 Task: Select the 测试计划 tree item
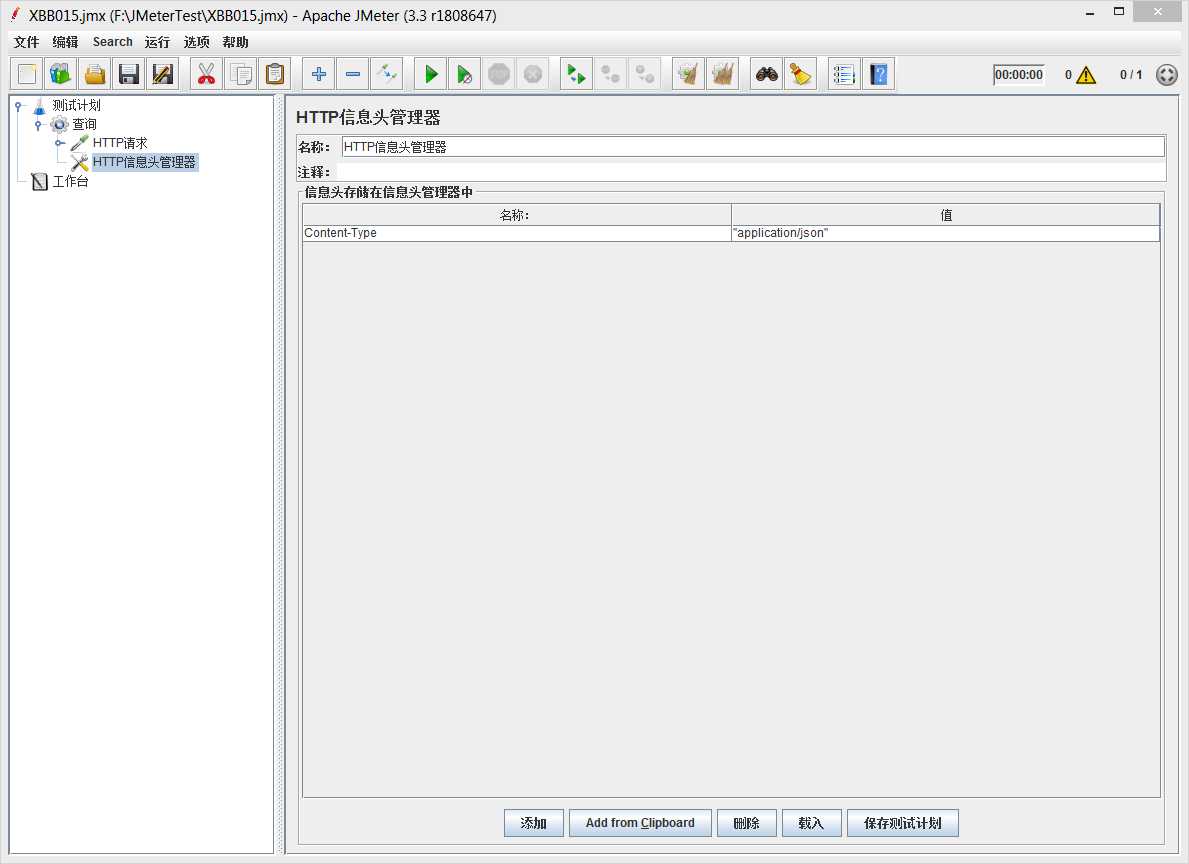76,105
